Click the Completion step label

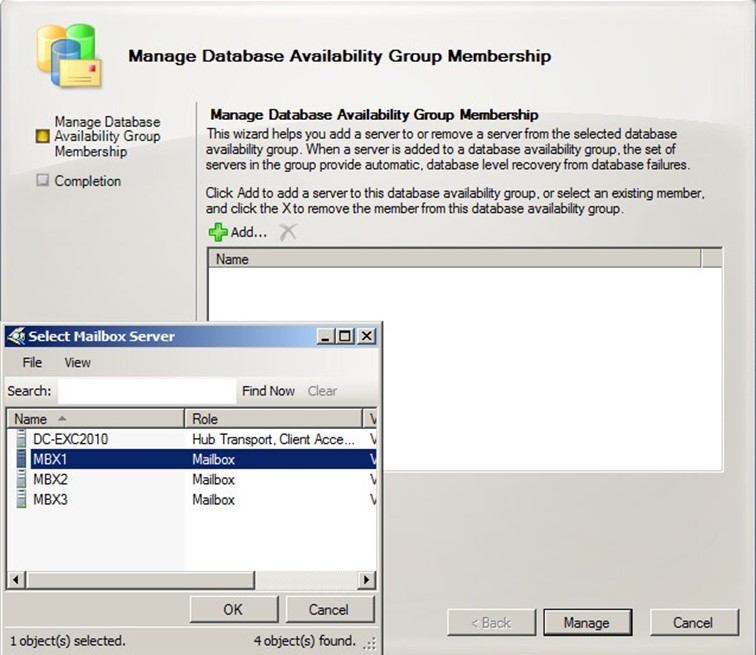point(88,181)
